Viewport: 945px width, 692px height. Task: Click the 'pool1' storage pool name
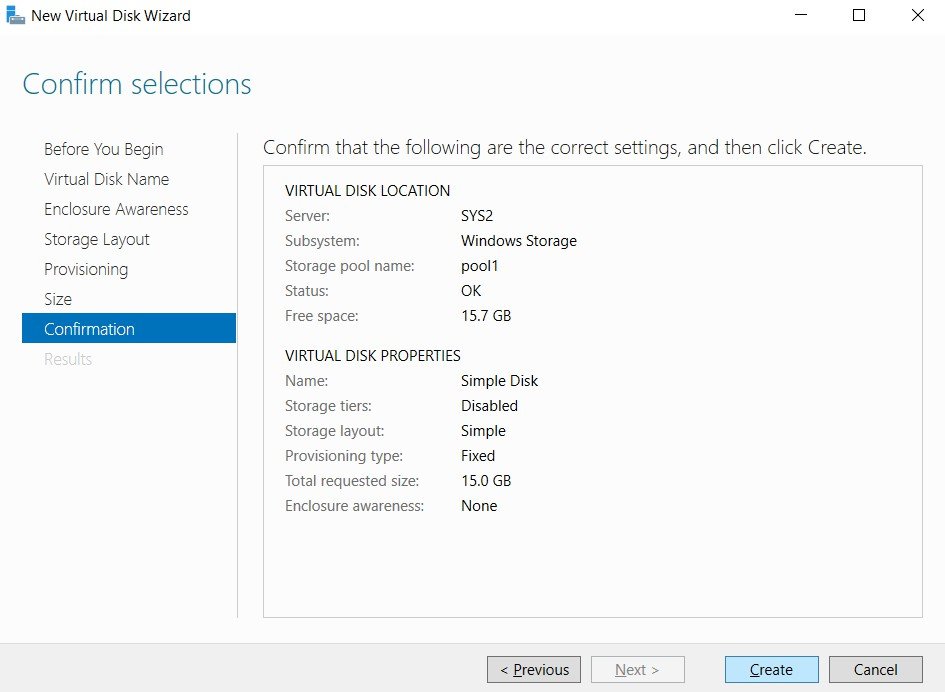tap(480, 266)
